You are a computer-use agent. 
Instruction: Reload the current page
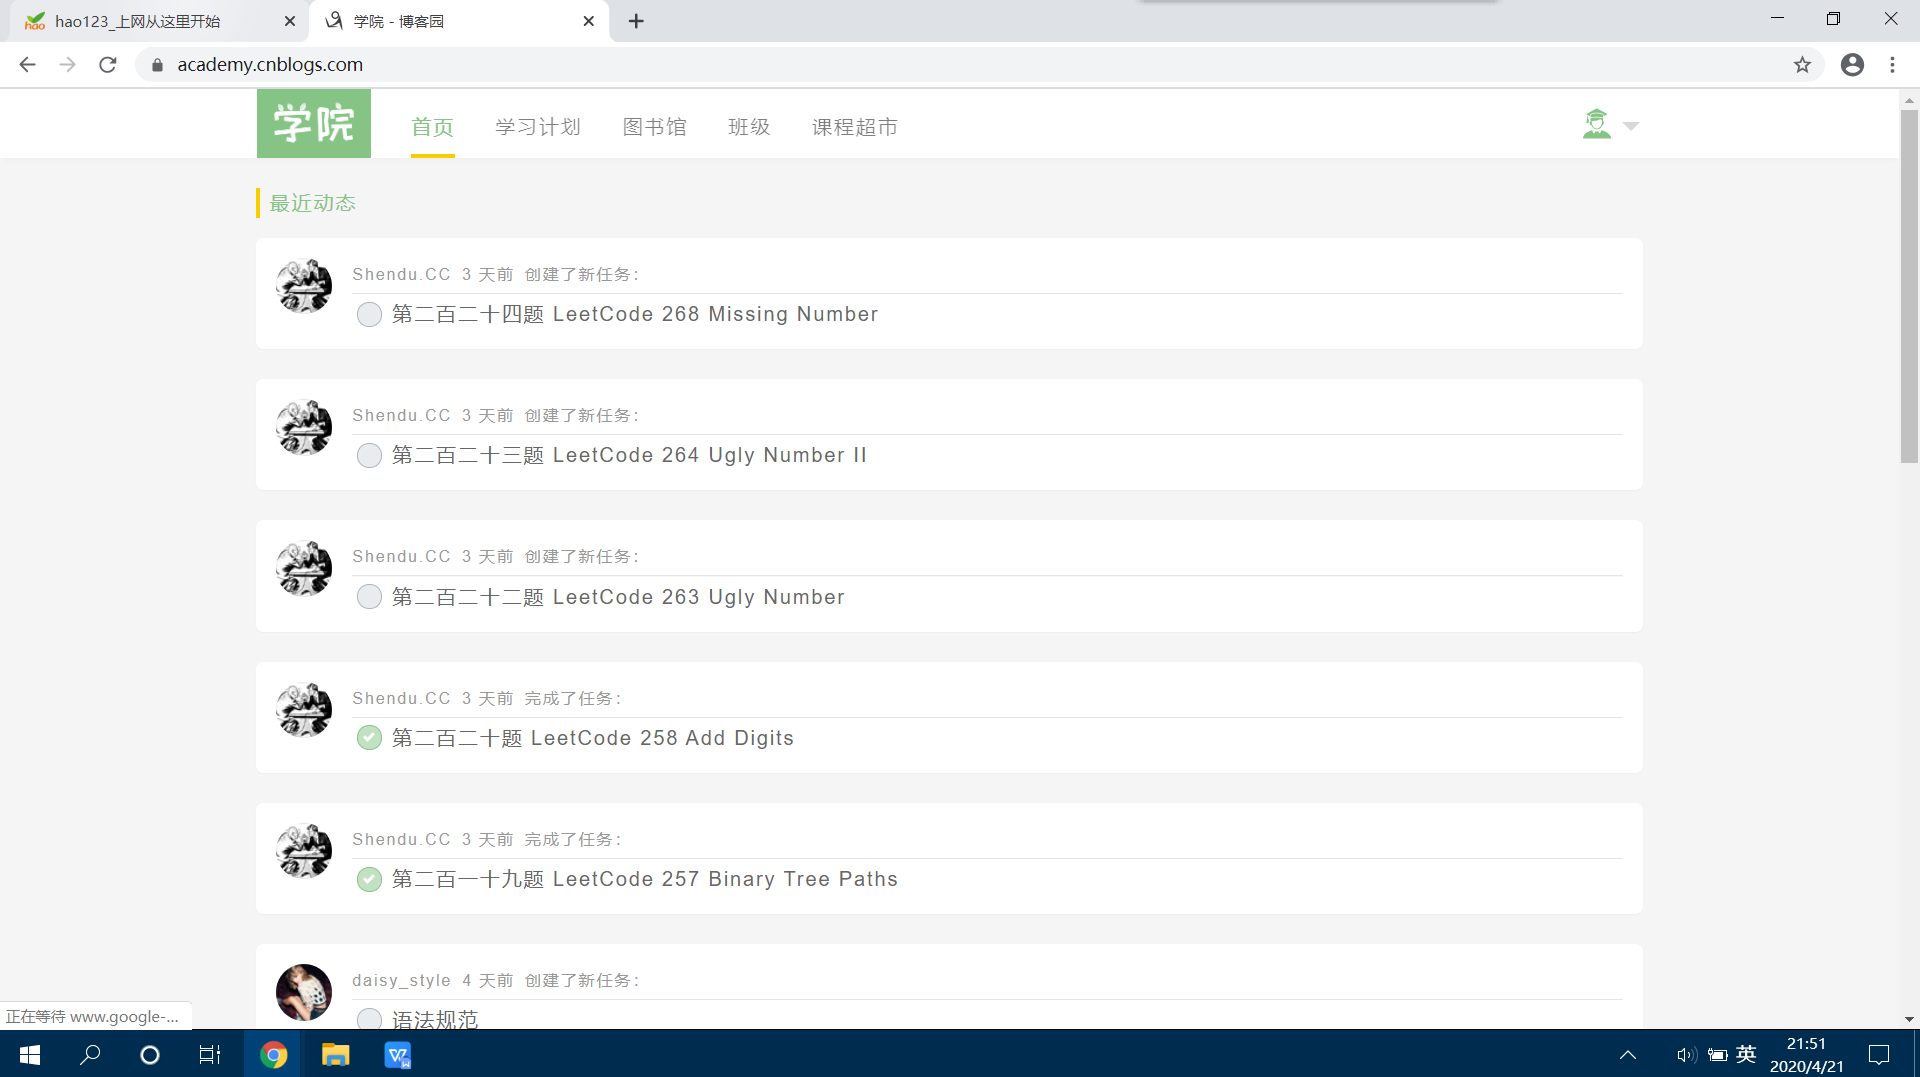point(108,64)
